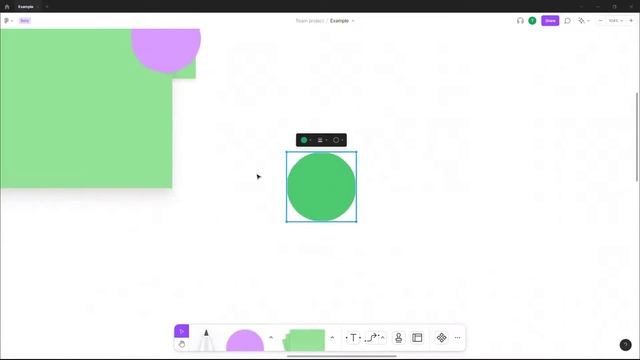Switch to the Example file tab
This screenshot has height=360, width=640.
(x=25, y=7)
